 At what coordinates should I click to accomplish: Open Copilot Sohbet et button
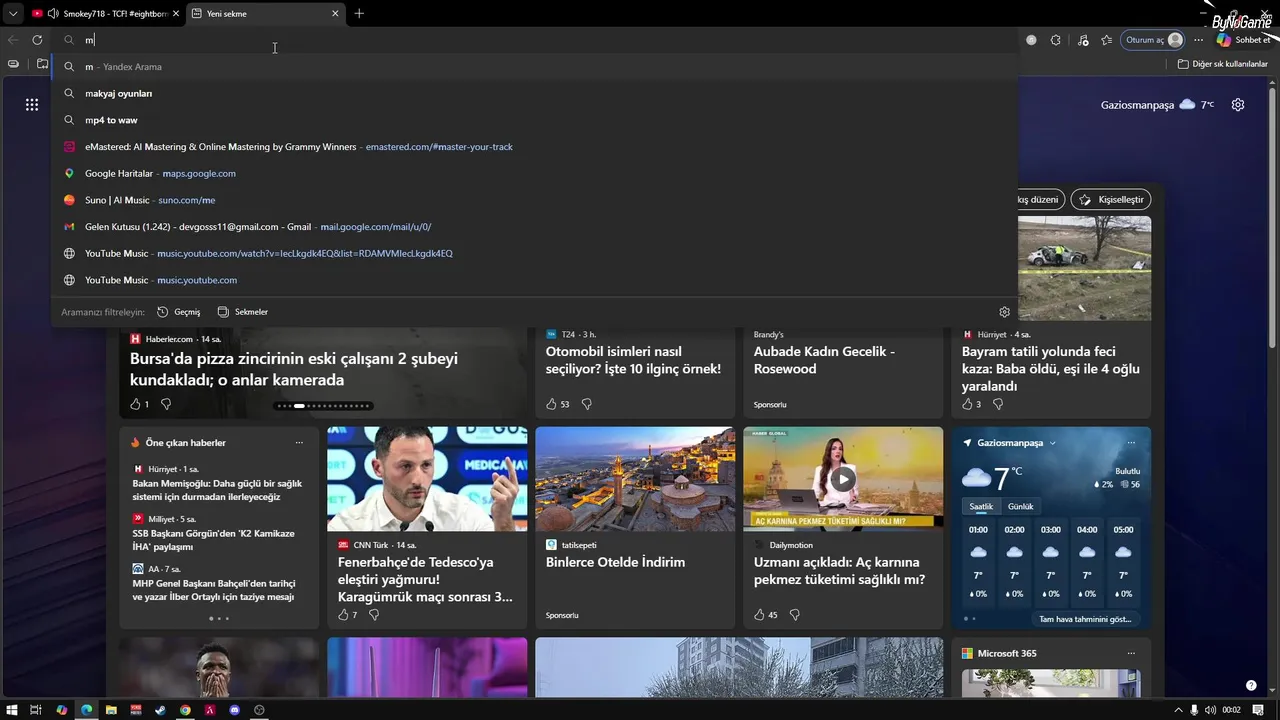tap(1244, 40)
